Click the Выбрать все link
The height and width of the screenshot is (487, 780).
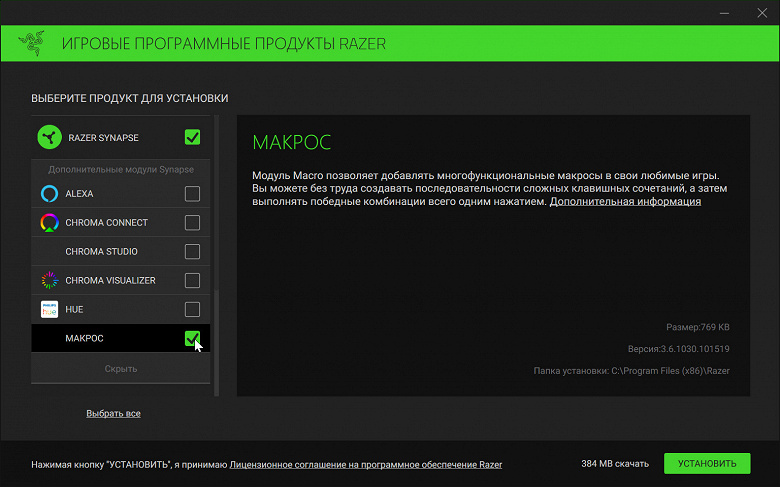click(x=113, y=413)
